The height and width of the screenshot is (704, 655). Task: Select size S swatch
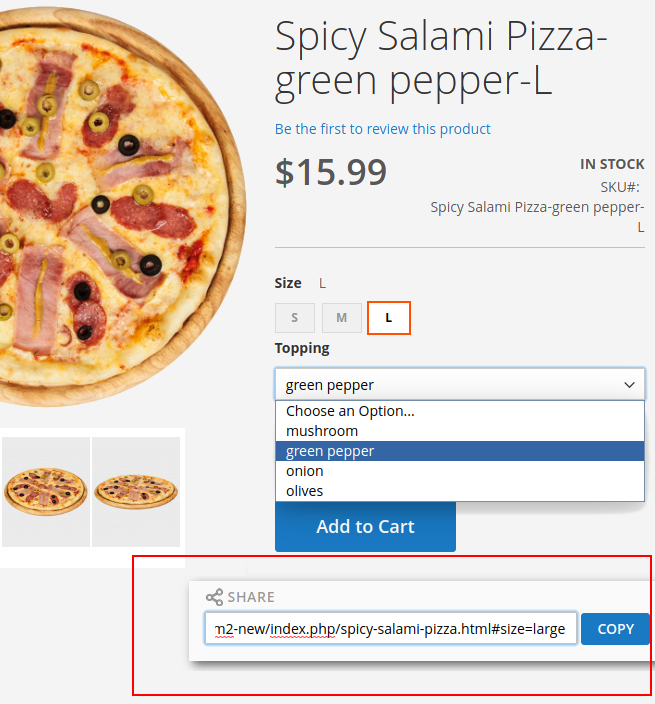point(295,318)
